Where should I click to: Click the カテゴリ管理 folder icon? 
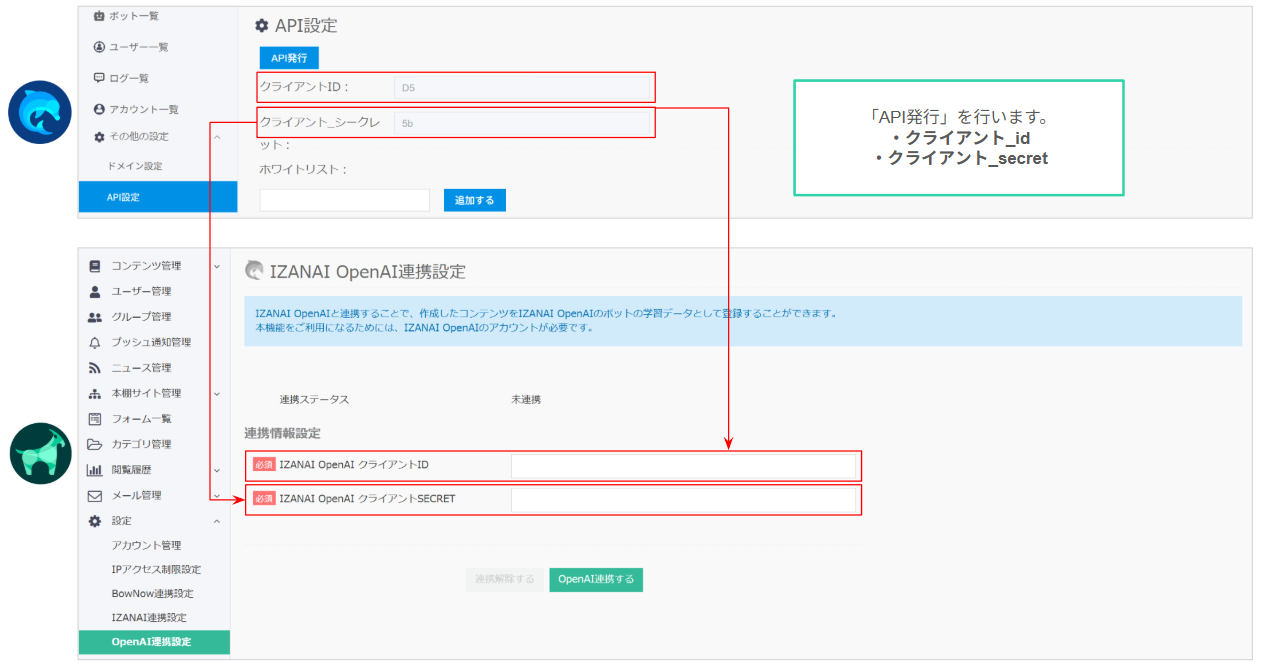[x=95, y=444]
